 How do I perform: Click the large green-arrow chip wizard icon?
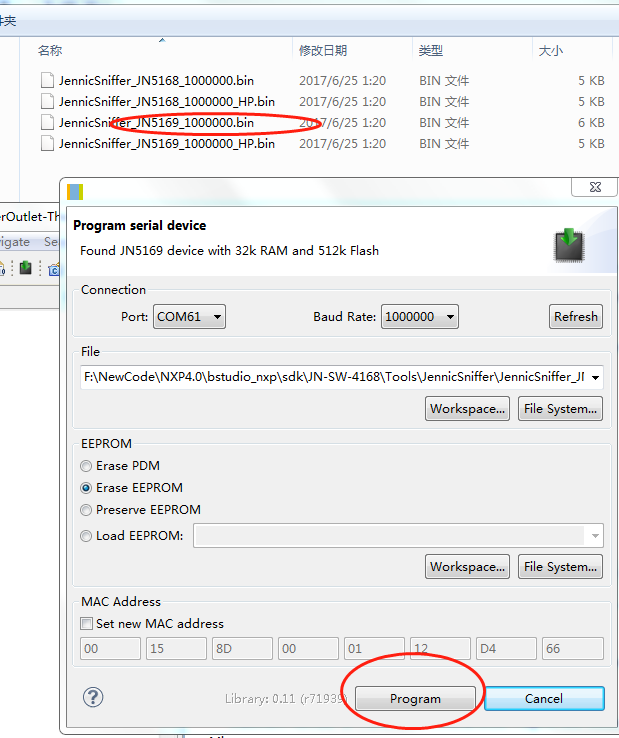point(569,245)
